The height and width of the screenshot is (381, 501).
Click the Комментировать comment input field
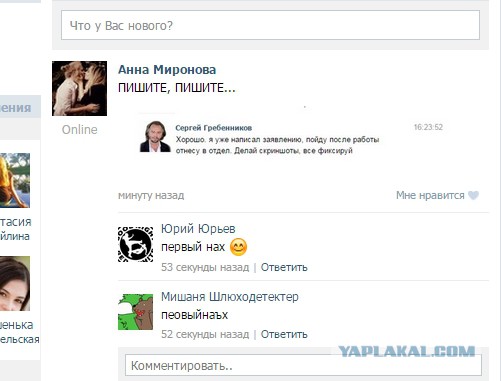303,365
